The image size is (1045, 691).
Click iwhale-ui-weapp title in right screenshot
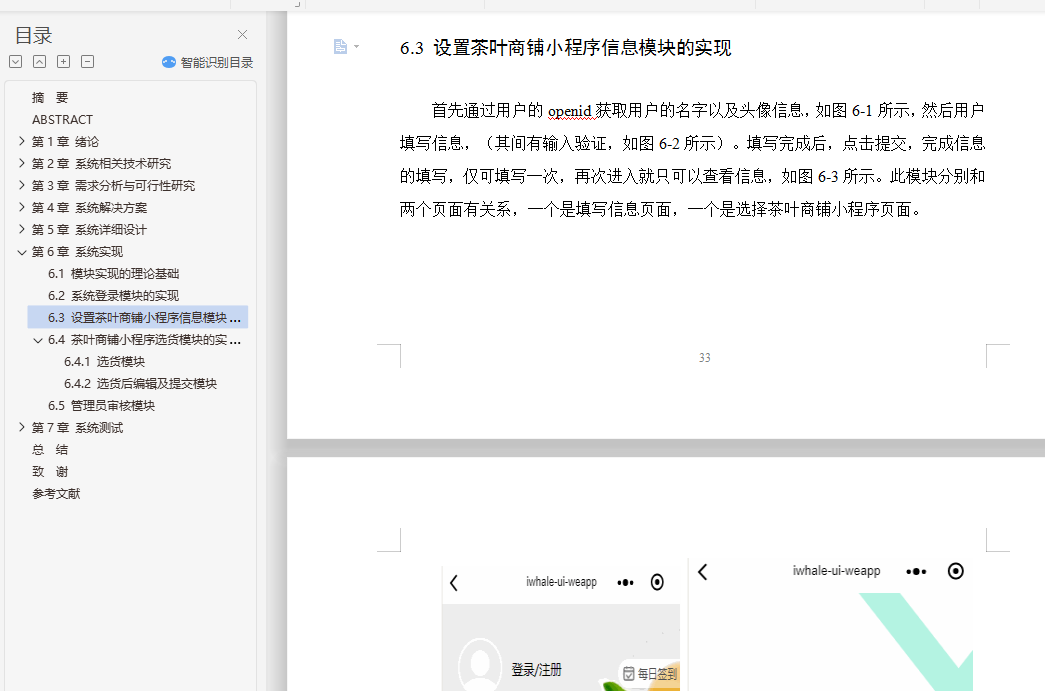coord(836,571)
